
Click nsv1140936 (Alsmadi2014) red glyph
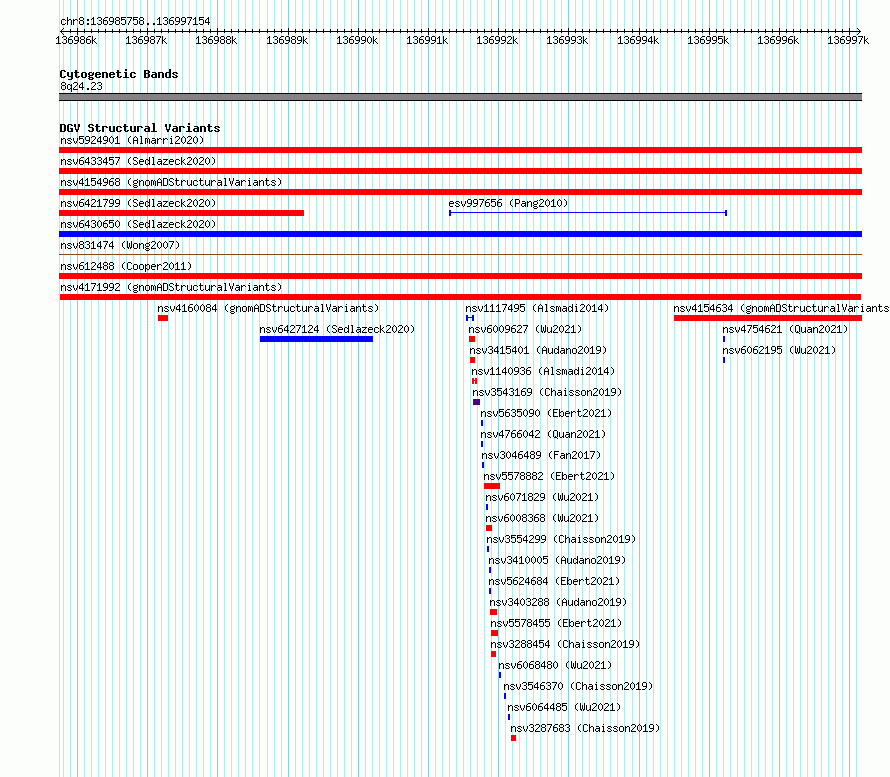coord(475,381)
